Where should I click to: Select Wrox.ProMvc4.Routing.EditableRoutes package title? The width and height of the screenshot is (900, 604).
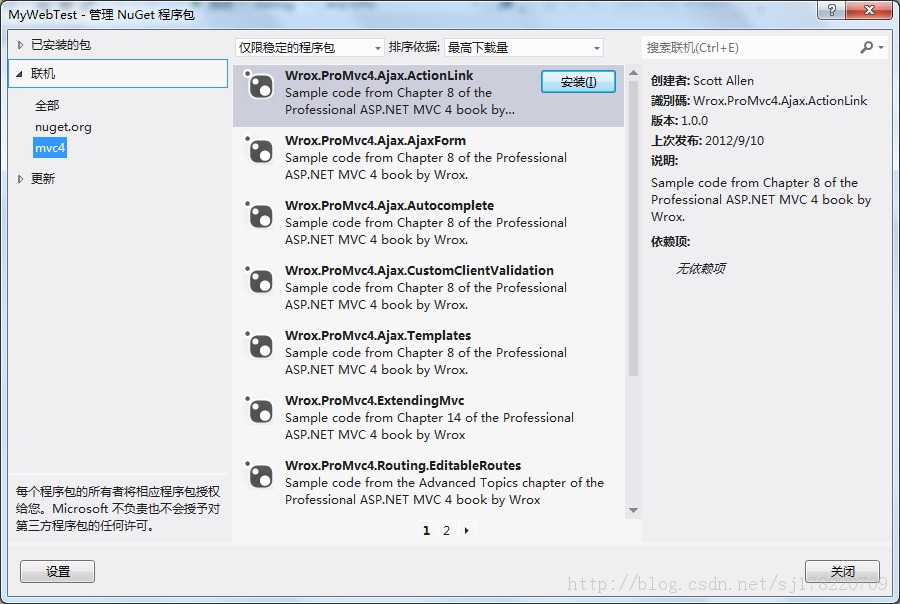point(403,465)
